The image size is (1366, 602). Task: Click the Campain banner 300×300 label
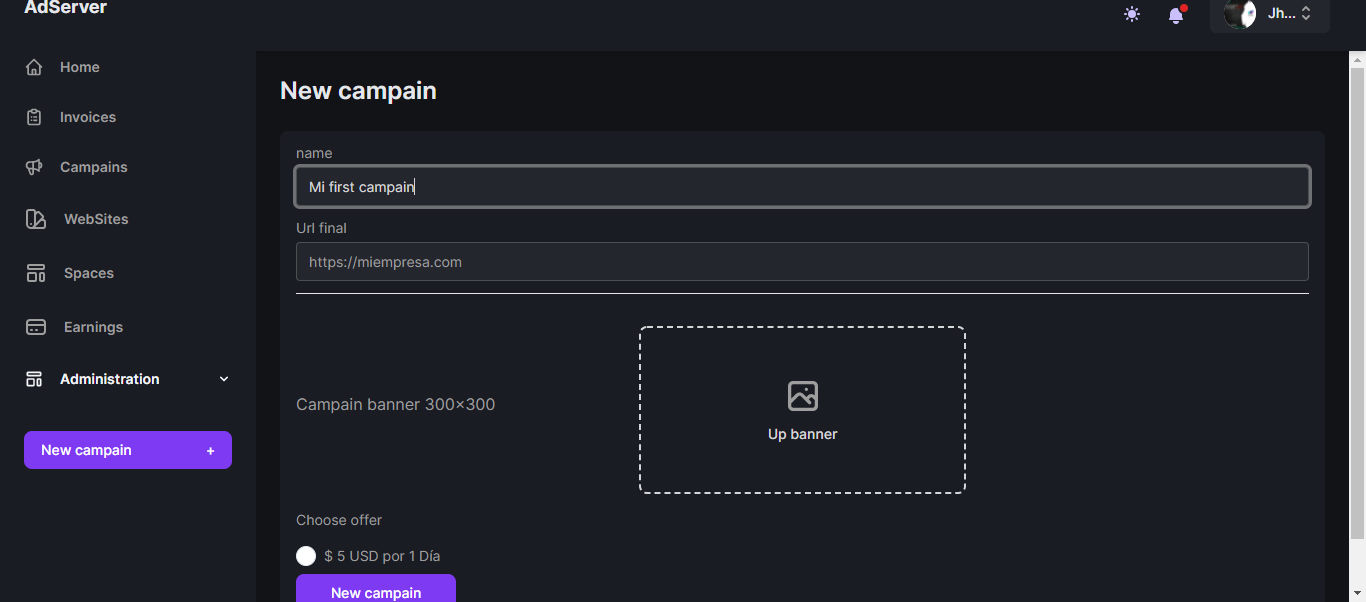coord(396,405)
